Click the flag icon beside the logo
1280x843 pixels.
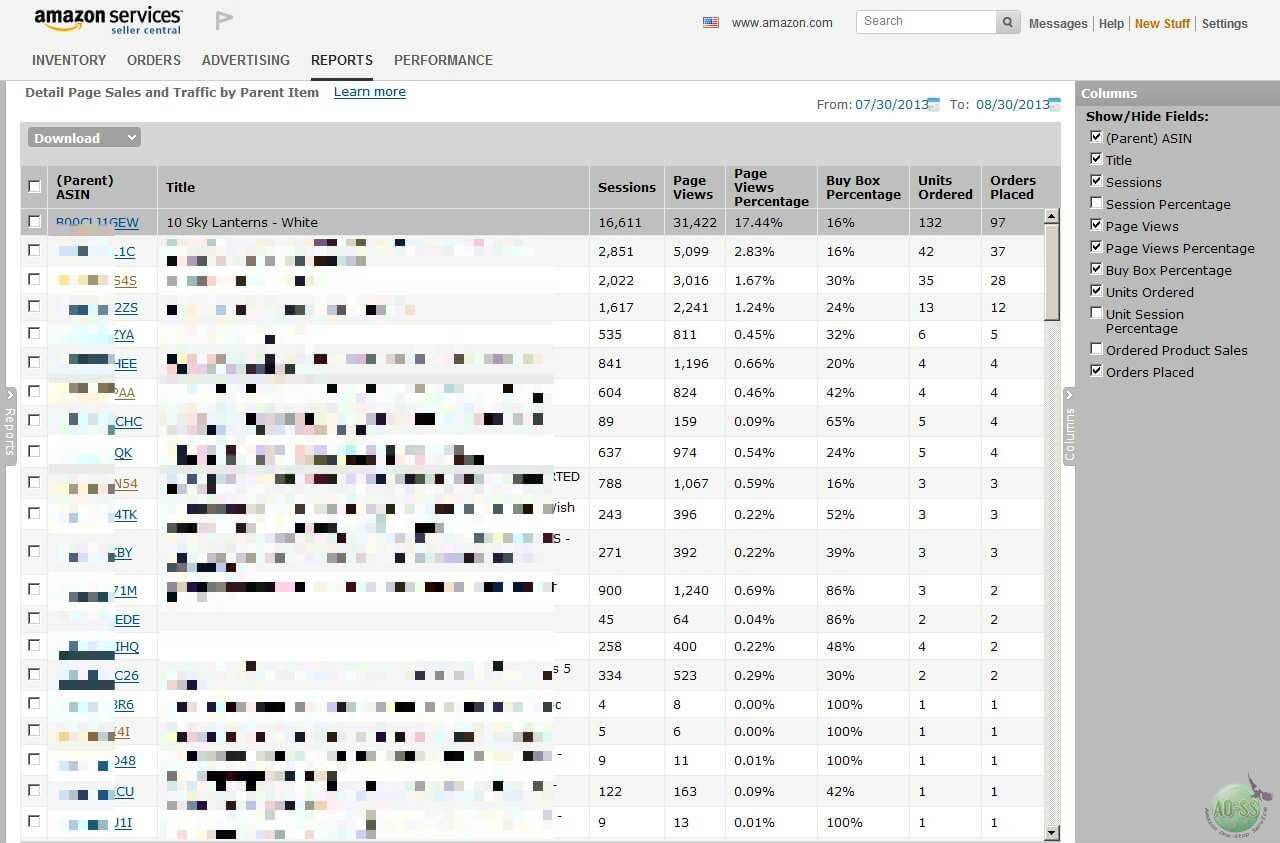pos(224,20)
